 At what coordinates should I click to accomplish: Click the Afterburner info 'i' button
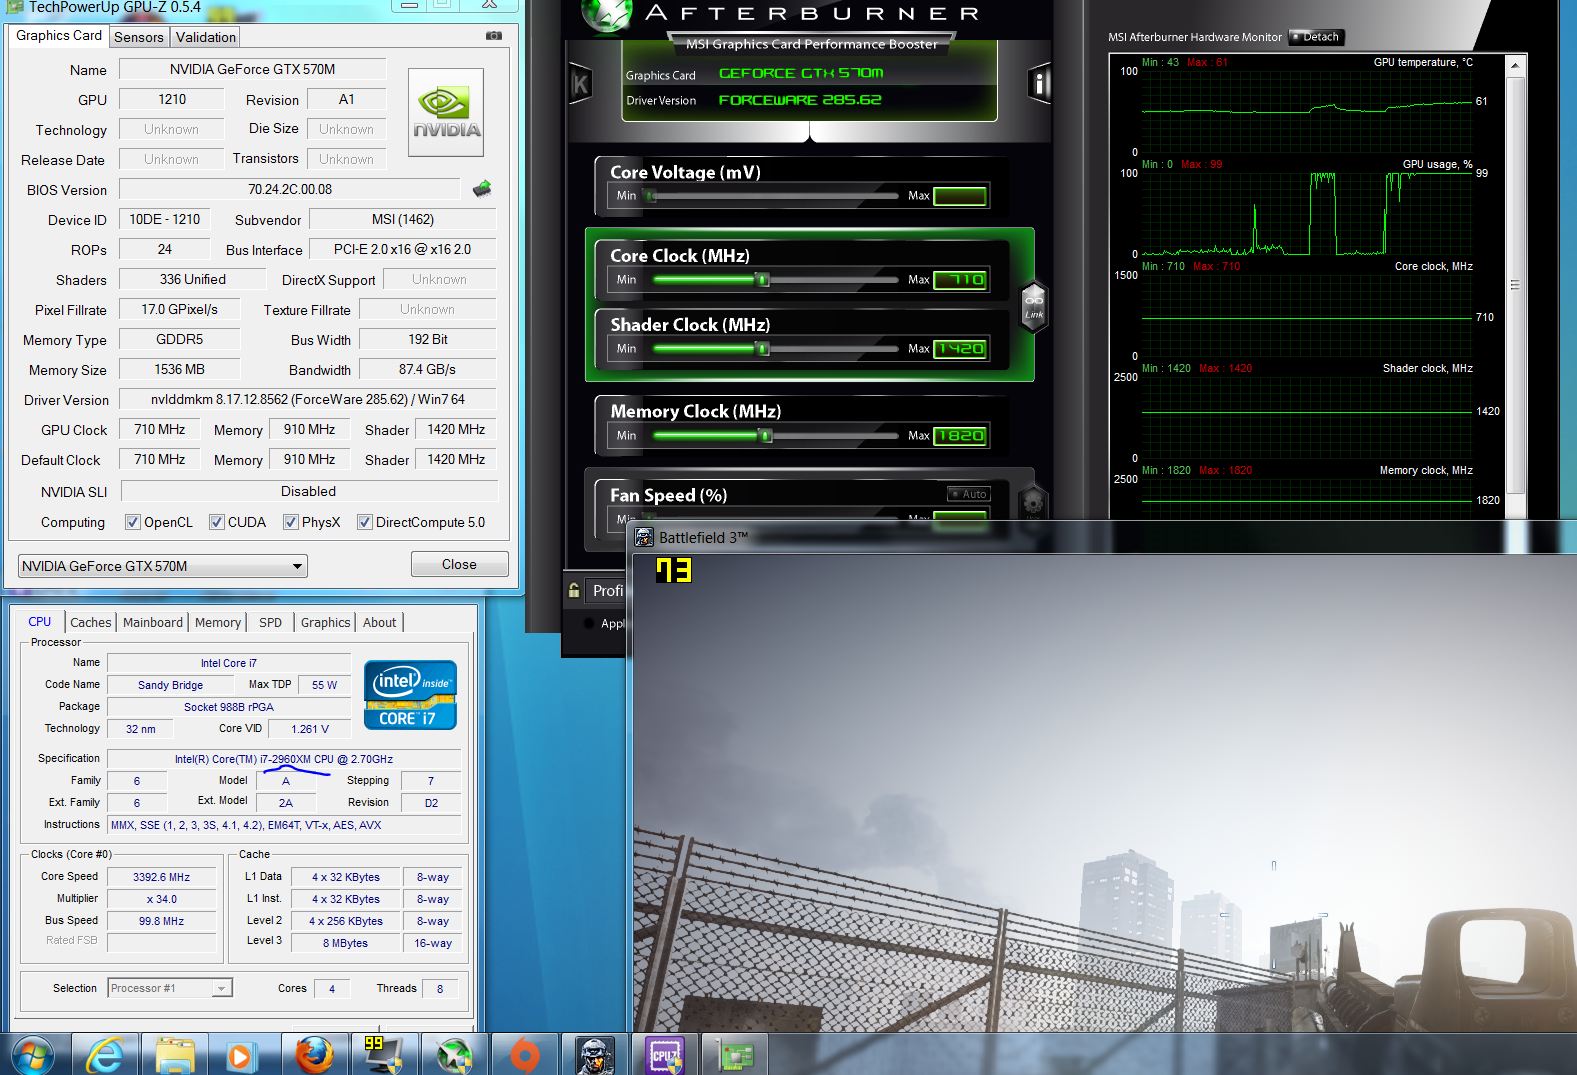click(x=1039, y=84)
